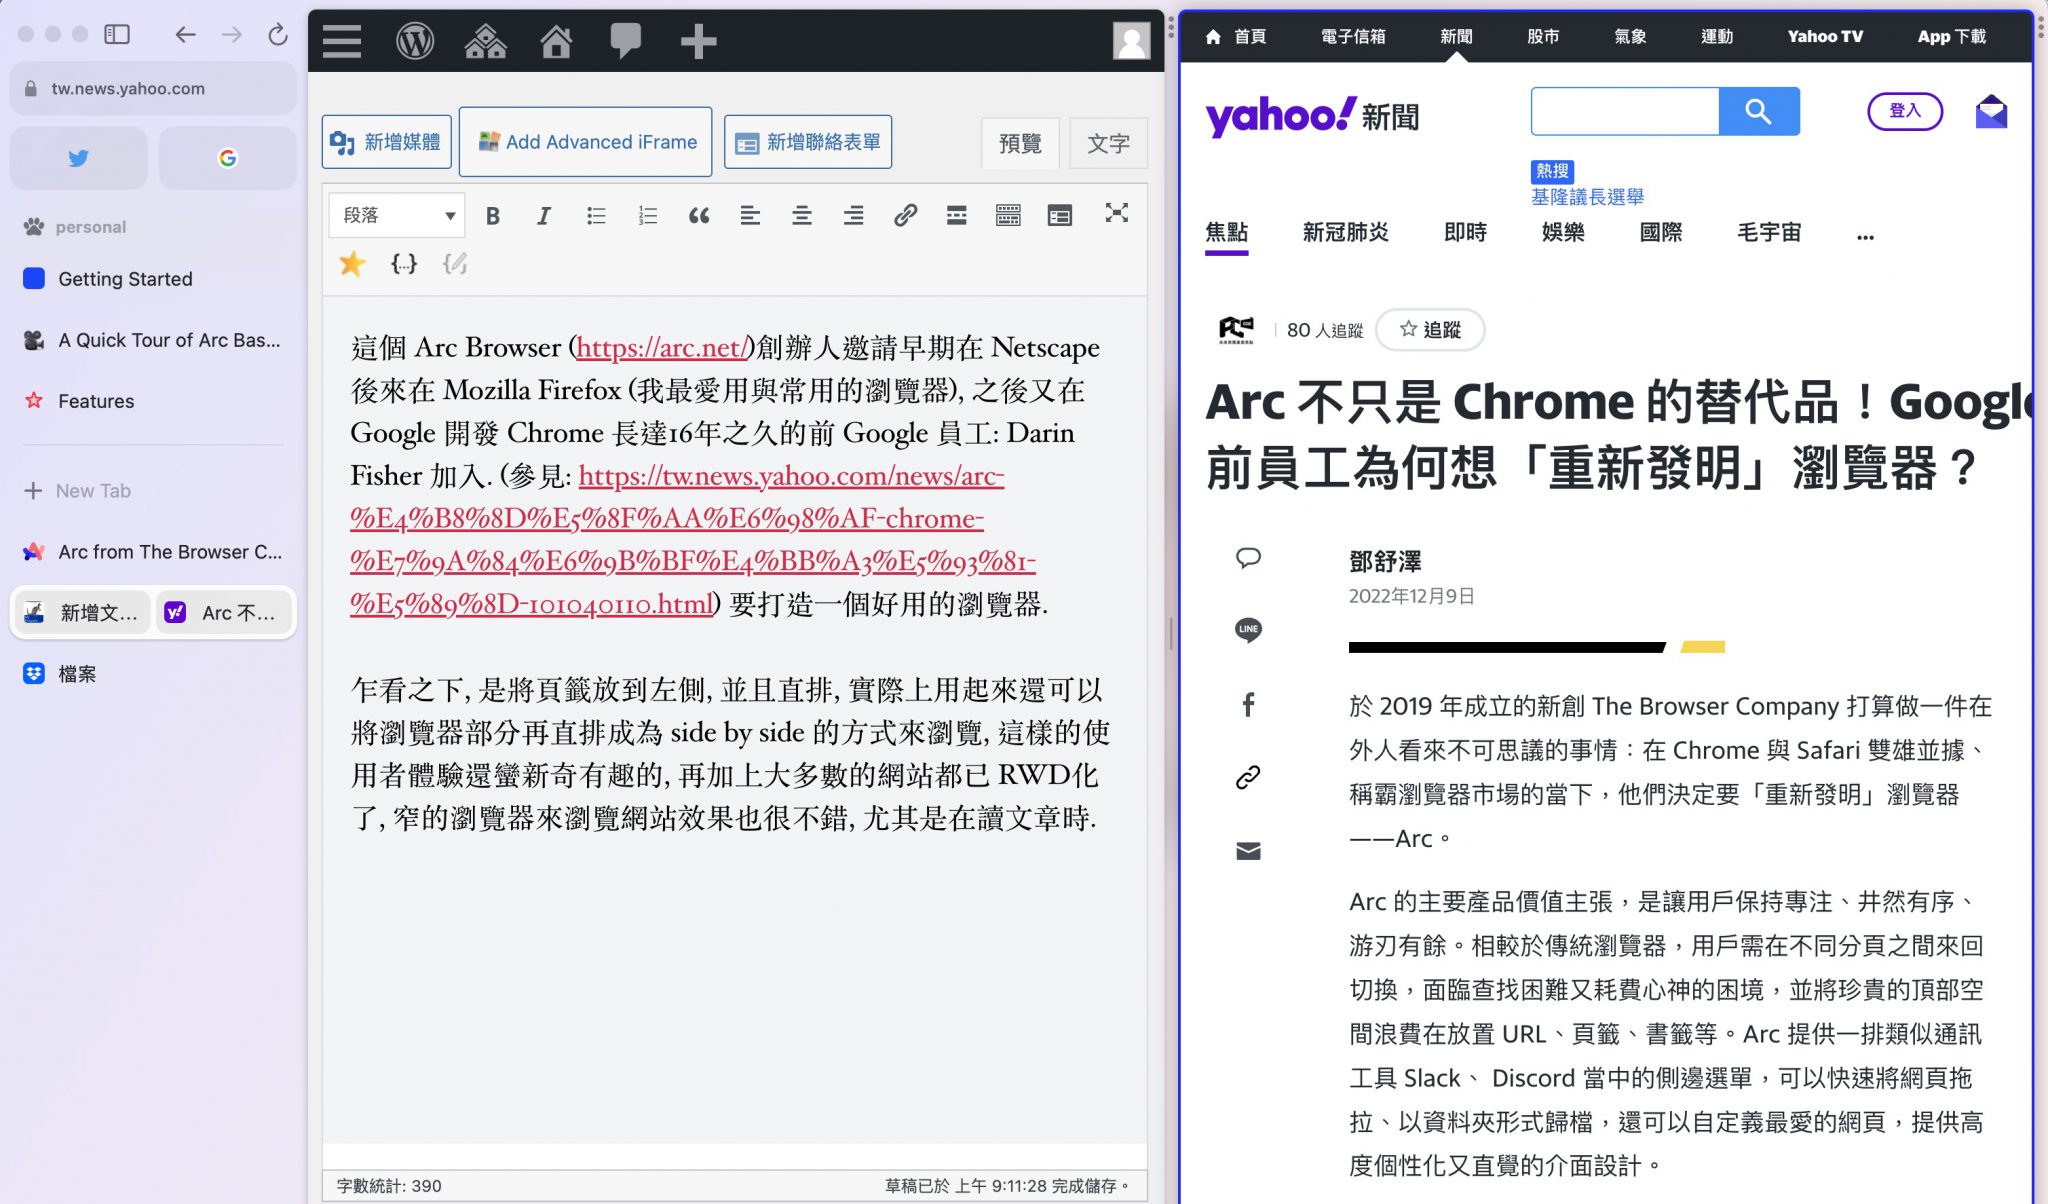The width and height of the screenshot is (2048, 1204).
Task: Open 氣象 in Yahoo top nav
Action: click(x=1630, y=36)
